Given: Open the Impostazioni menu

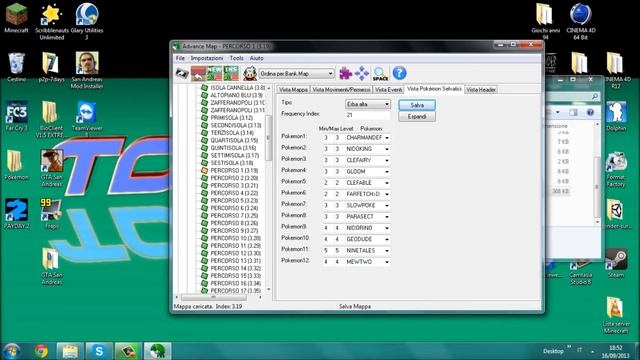Looking at the screenshot, I should pos(207,58).
